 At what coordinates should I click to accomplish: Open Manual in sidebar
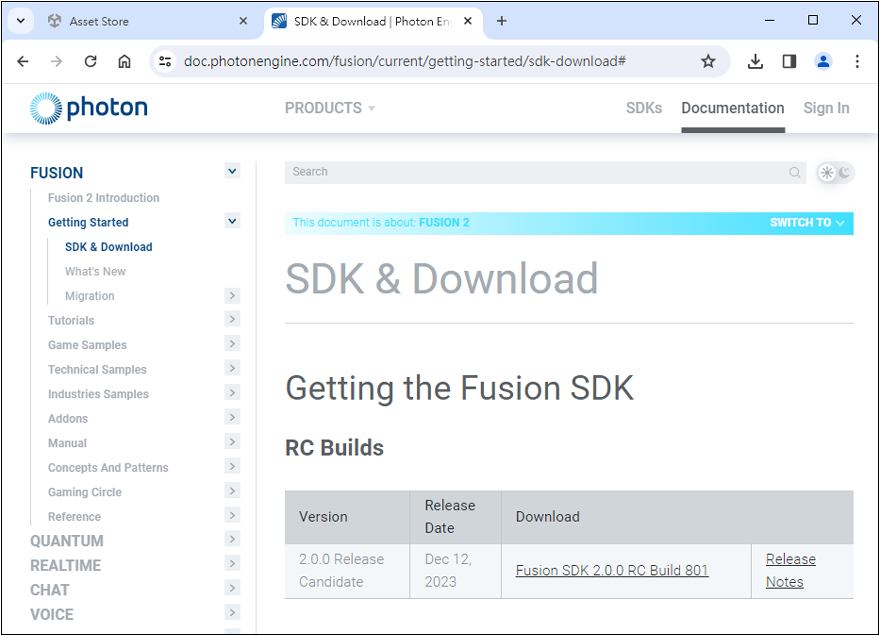[67, 443]
